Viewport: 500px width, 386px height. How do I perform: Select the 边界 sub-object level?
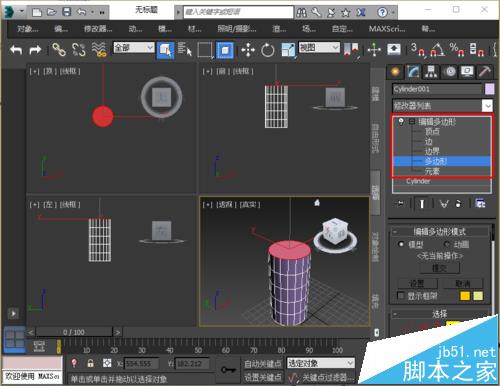[432, 152]
